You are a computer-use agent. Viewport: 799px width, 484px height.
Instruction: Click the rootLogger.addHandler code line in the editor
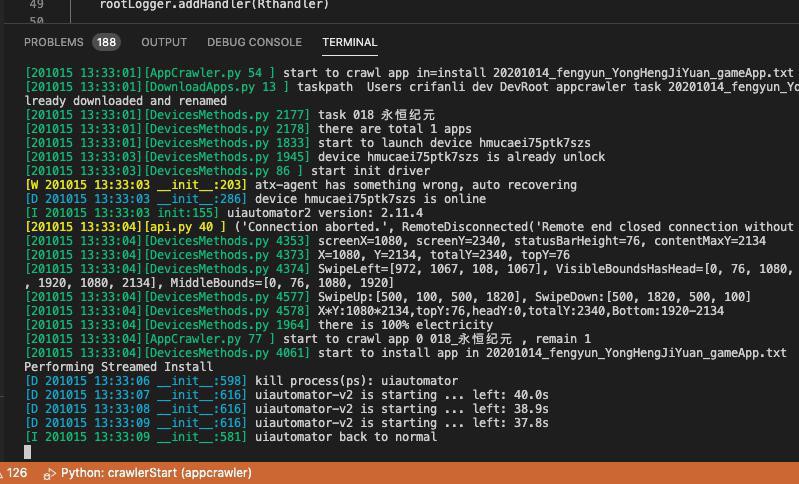[x=215, y=5]
